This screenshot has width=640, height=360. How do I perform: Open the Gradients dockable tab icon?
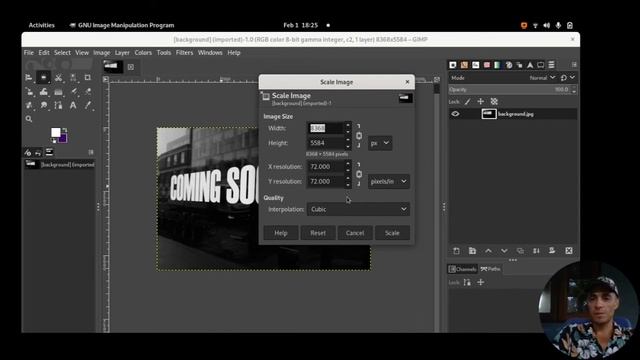click(x=497, y=65)
